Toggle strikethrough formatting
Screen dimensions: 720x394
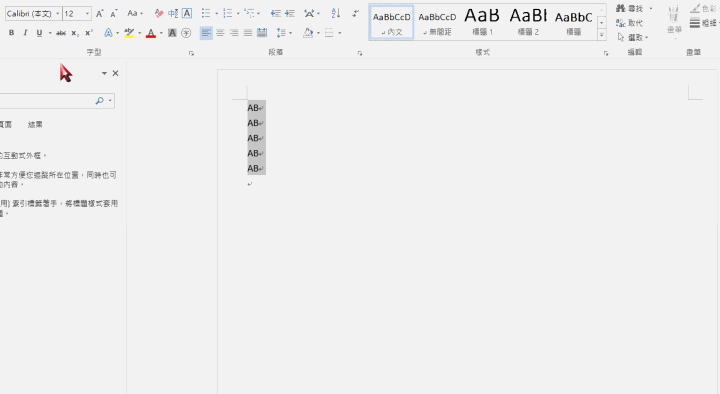point(61,33)
